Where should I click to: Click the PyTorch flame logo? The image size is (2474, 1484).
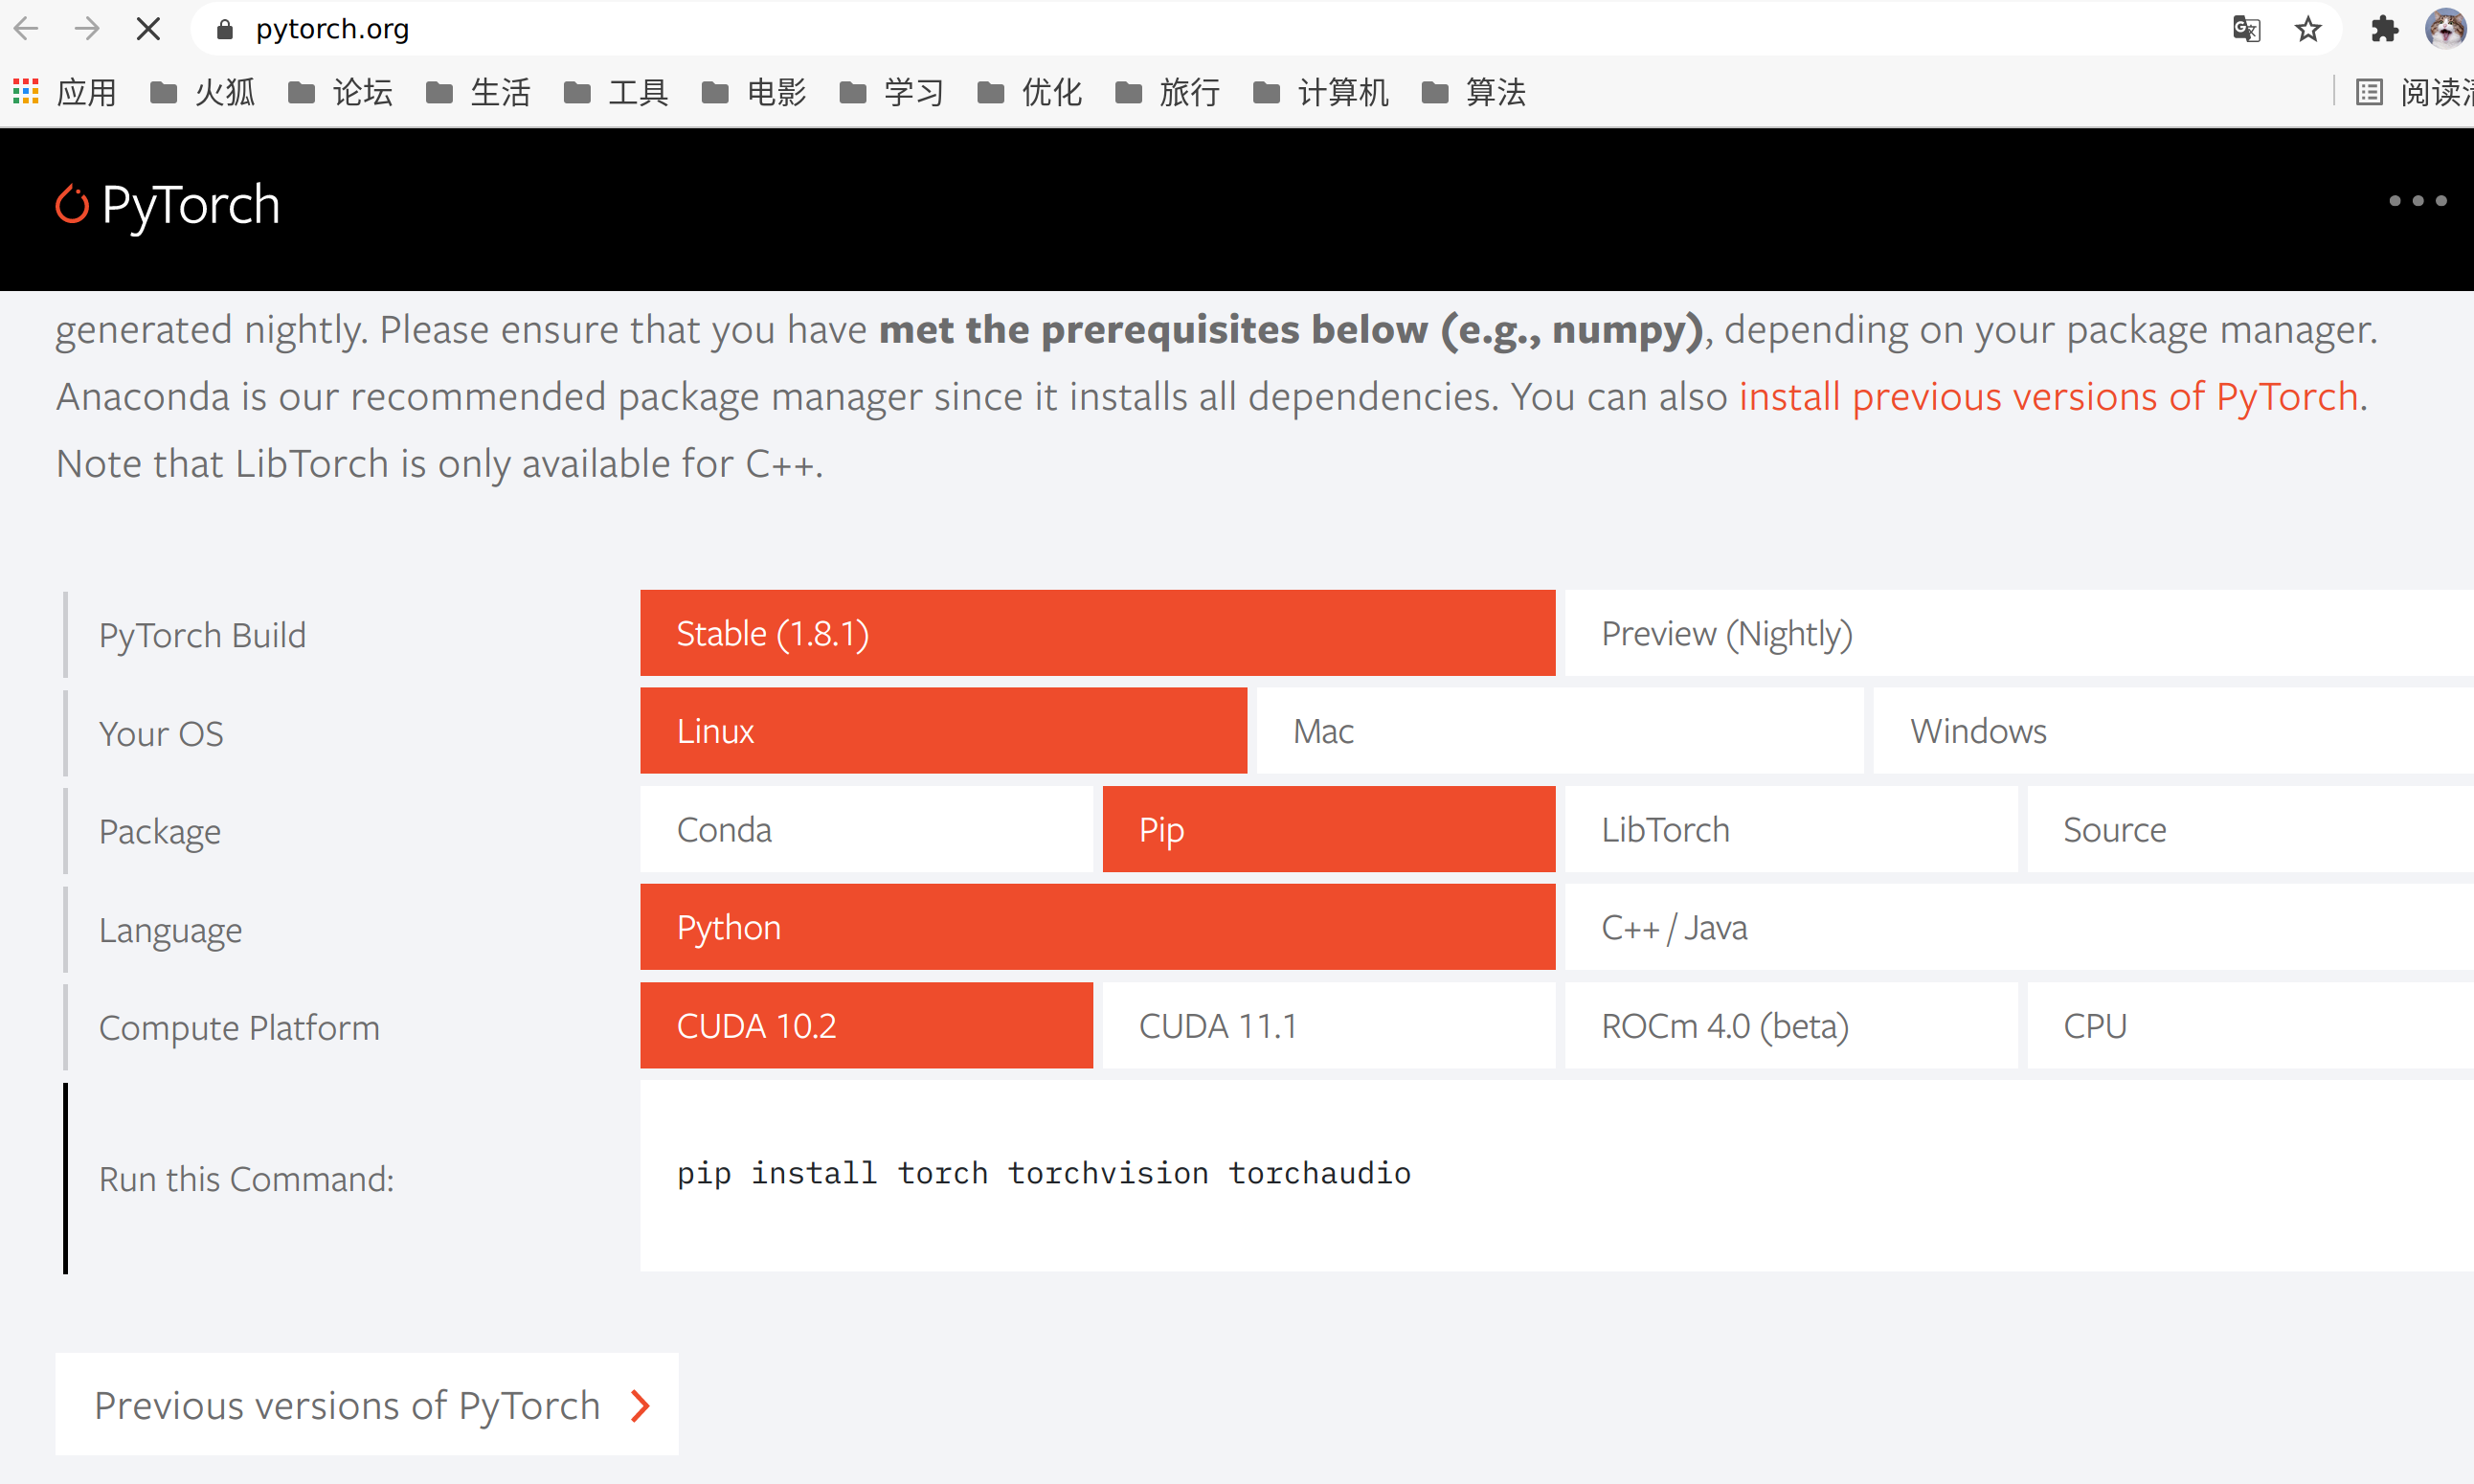coord(71,204)
